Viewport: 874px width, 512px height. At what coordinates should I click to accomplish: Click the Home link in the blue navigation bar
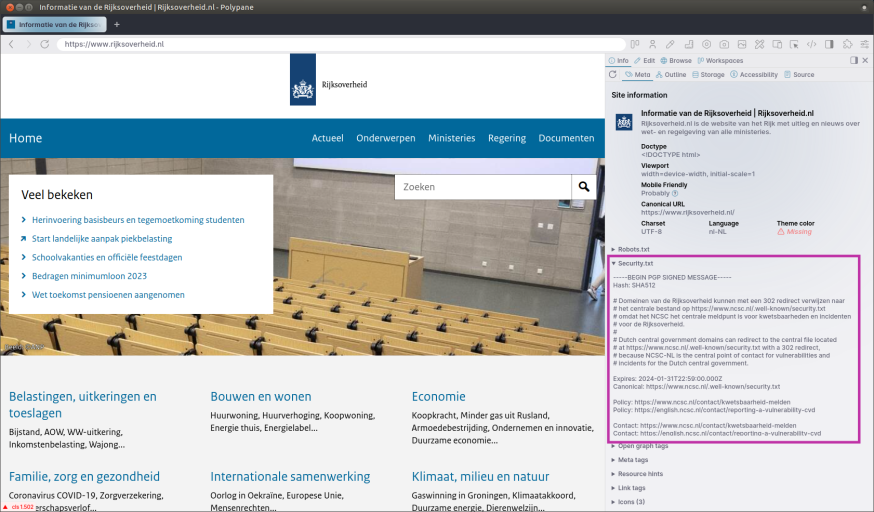[x=25, y=138]
